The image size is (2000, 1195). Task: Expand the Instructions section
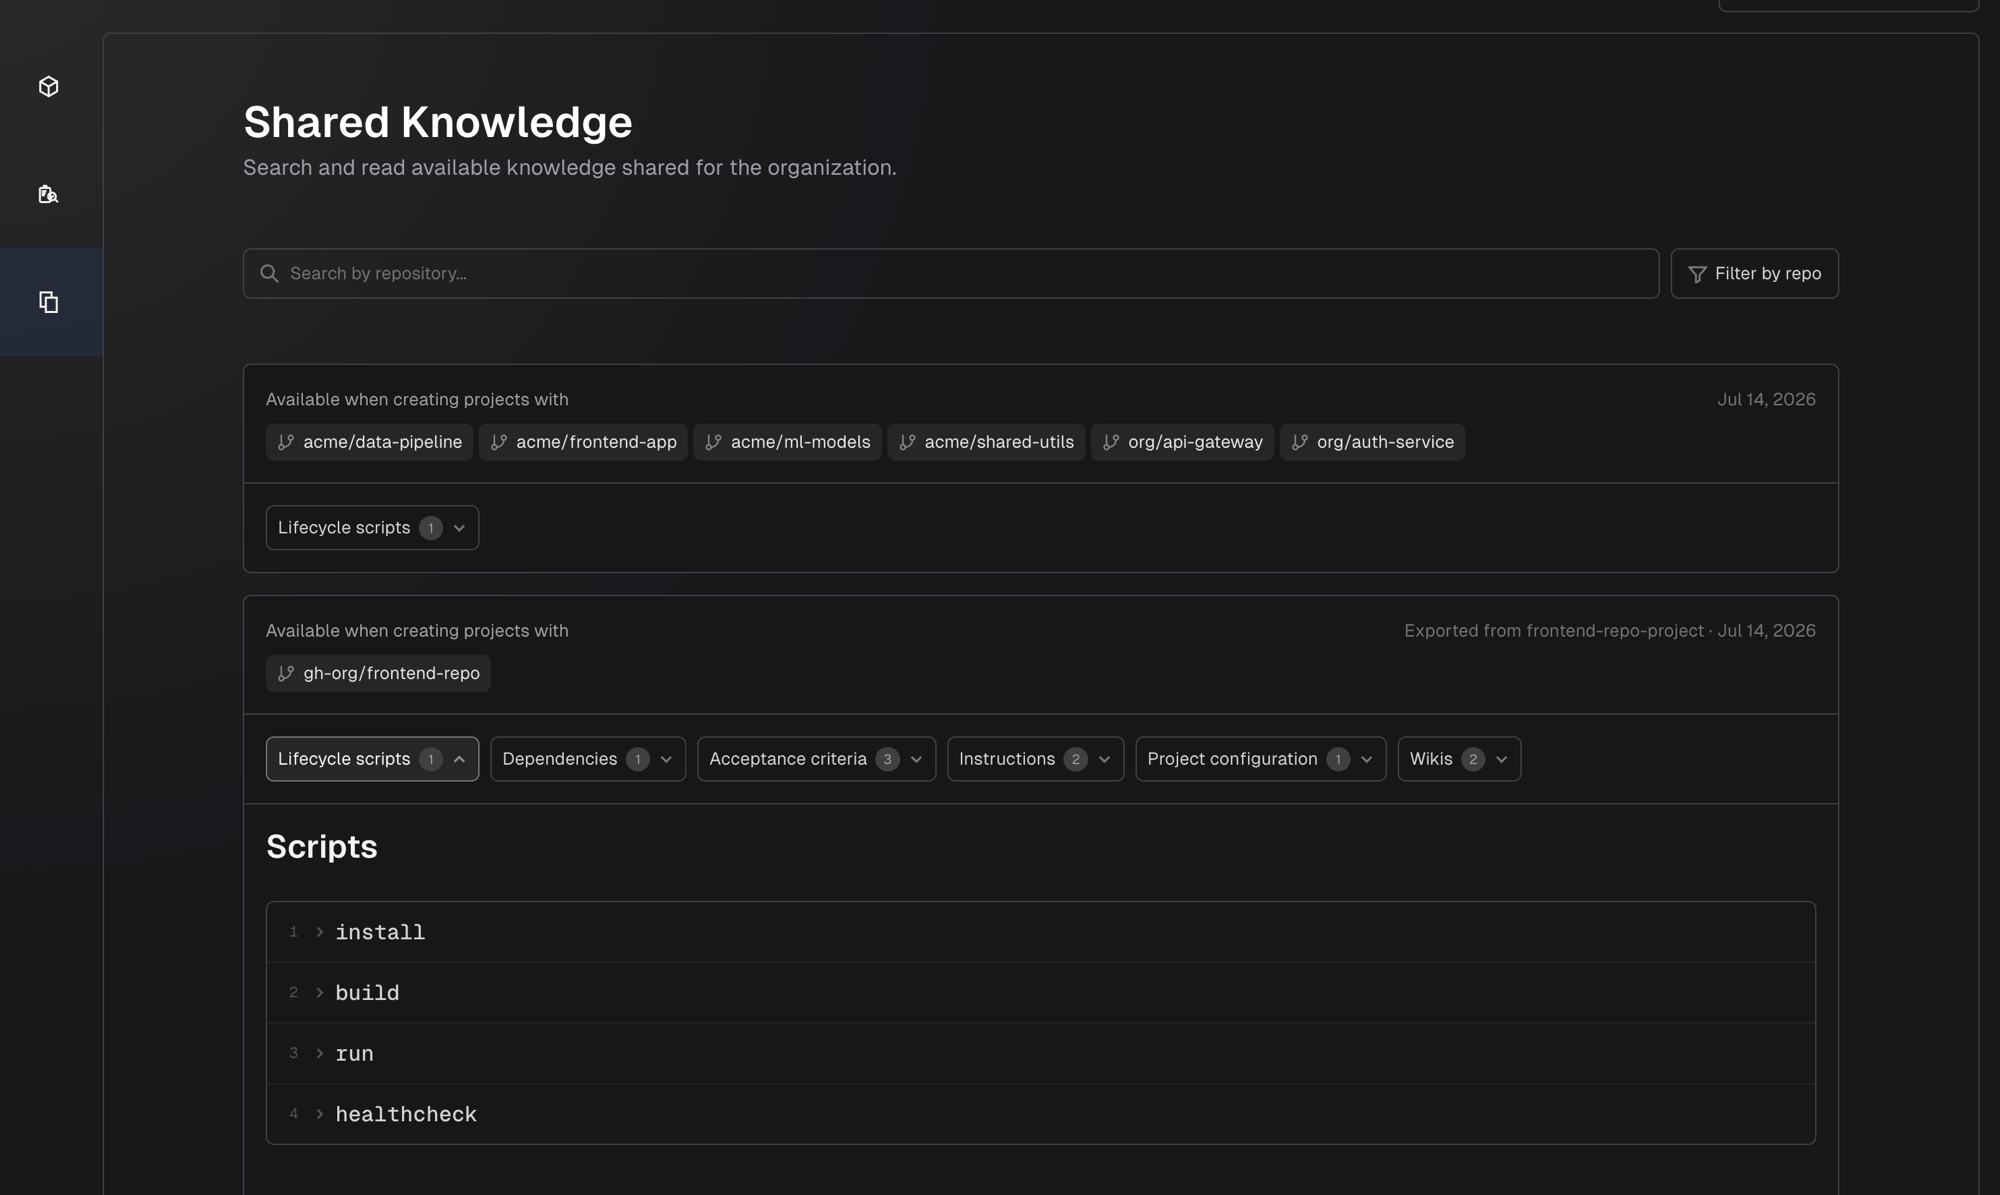[1035, 759]
